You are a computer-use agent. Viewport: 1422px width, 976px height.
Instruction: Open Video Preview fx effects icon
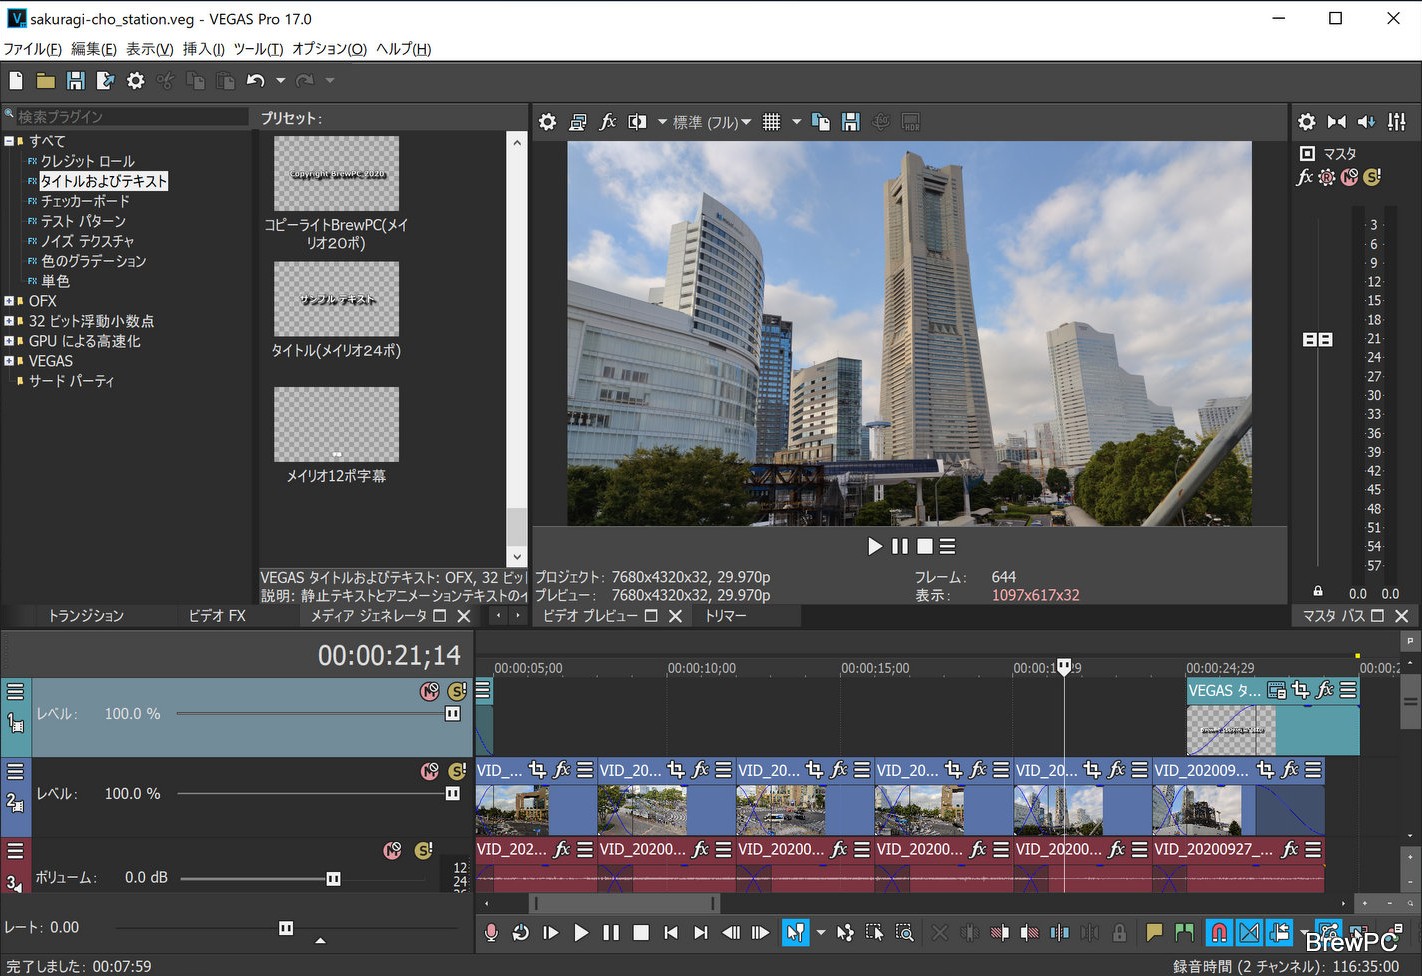[607, 122]
